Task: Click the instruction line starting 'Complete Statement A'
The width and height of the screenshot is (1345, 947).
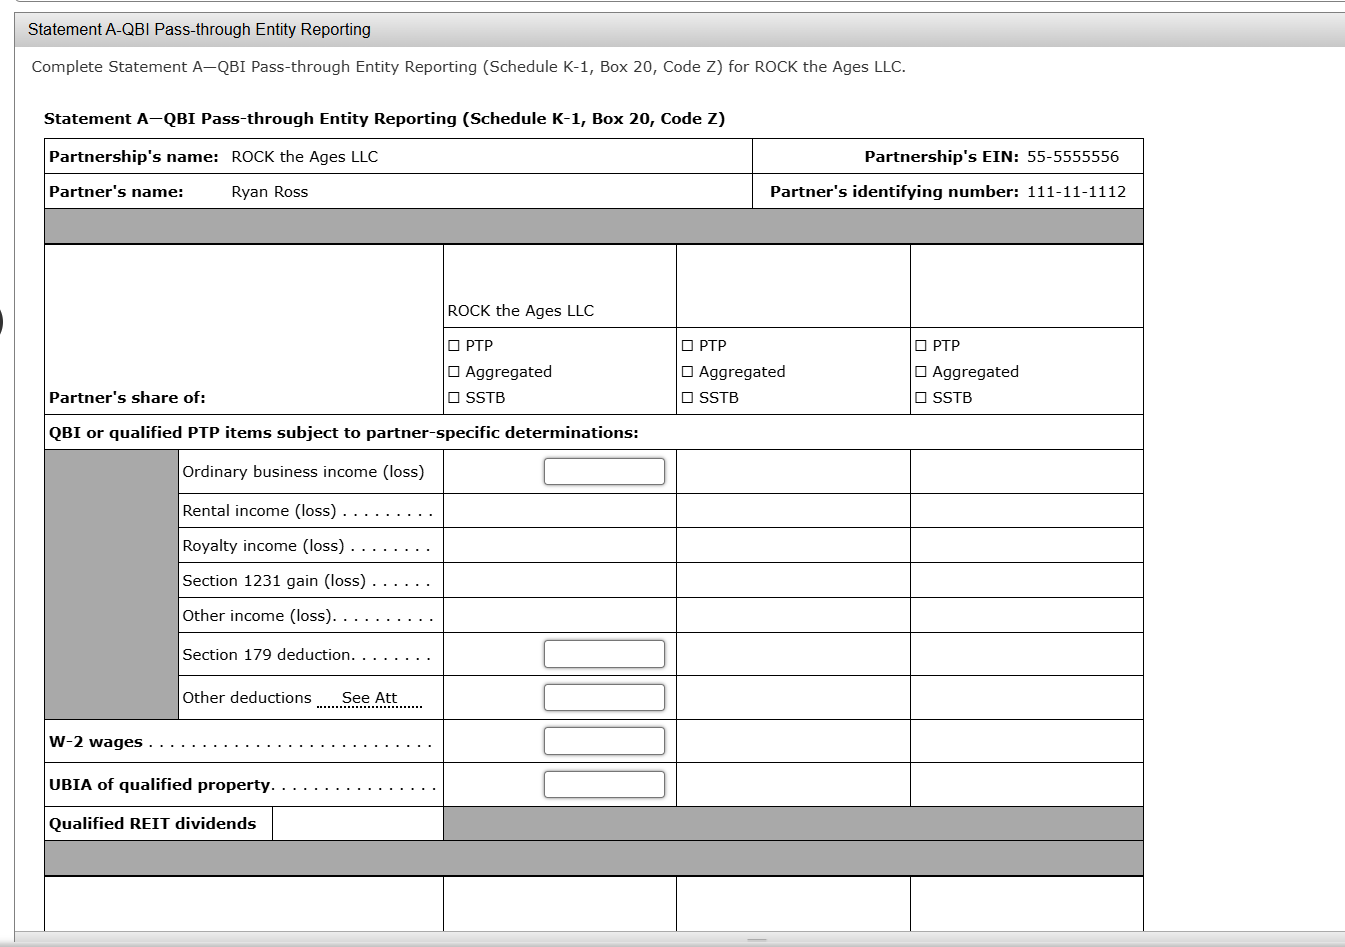Action: coord(469,67)
